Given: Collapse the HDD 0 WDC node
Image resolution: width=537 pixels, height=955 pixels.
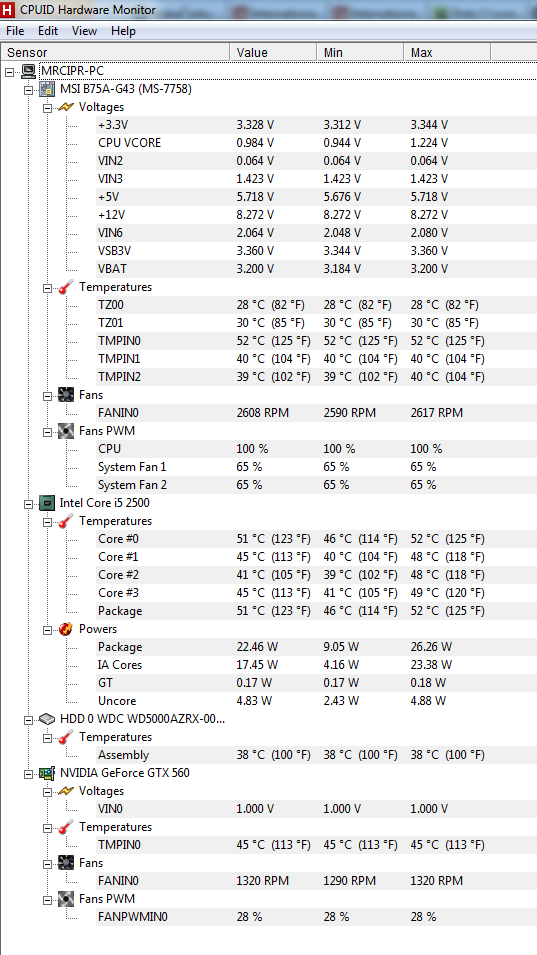Looking at the screenshot, I should pos(28,719).
